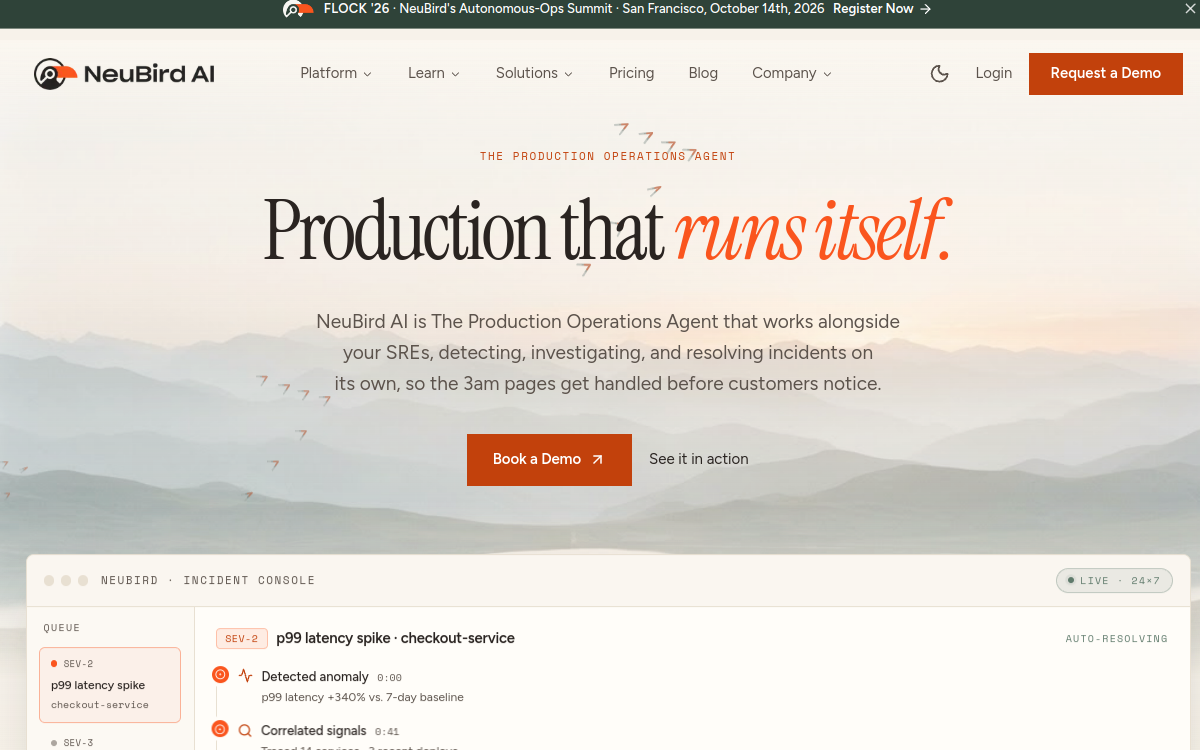Expand the Platform dropdown menu

pos(336,73)
